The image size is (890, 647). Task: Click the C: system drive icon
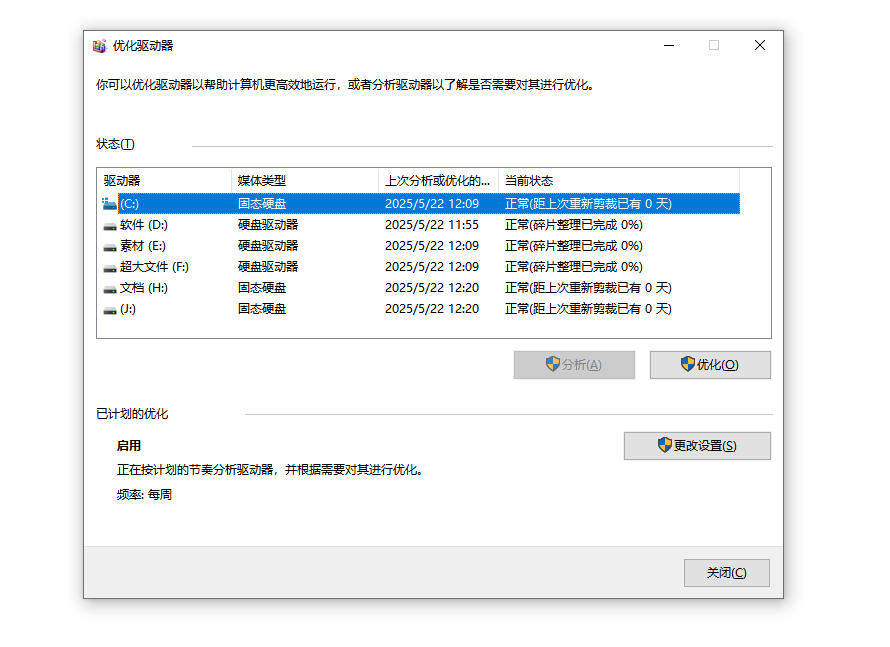coord(109,204)
